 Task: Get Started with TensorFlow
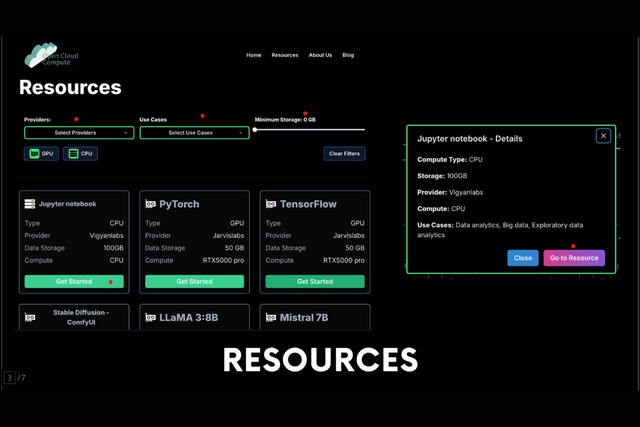[315, 281]
